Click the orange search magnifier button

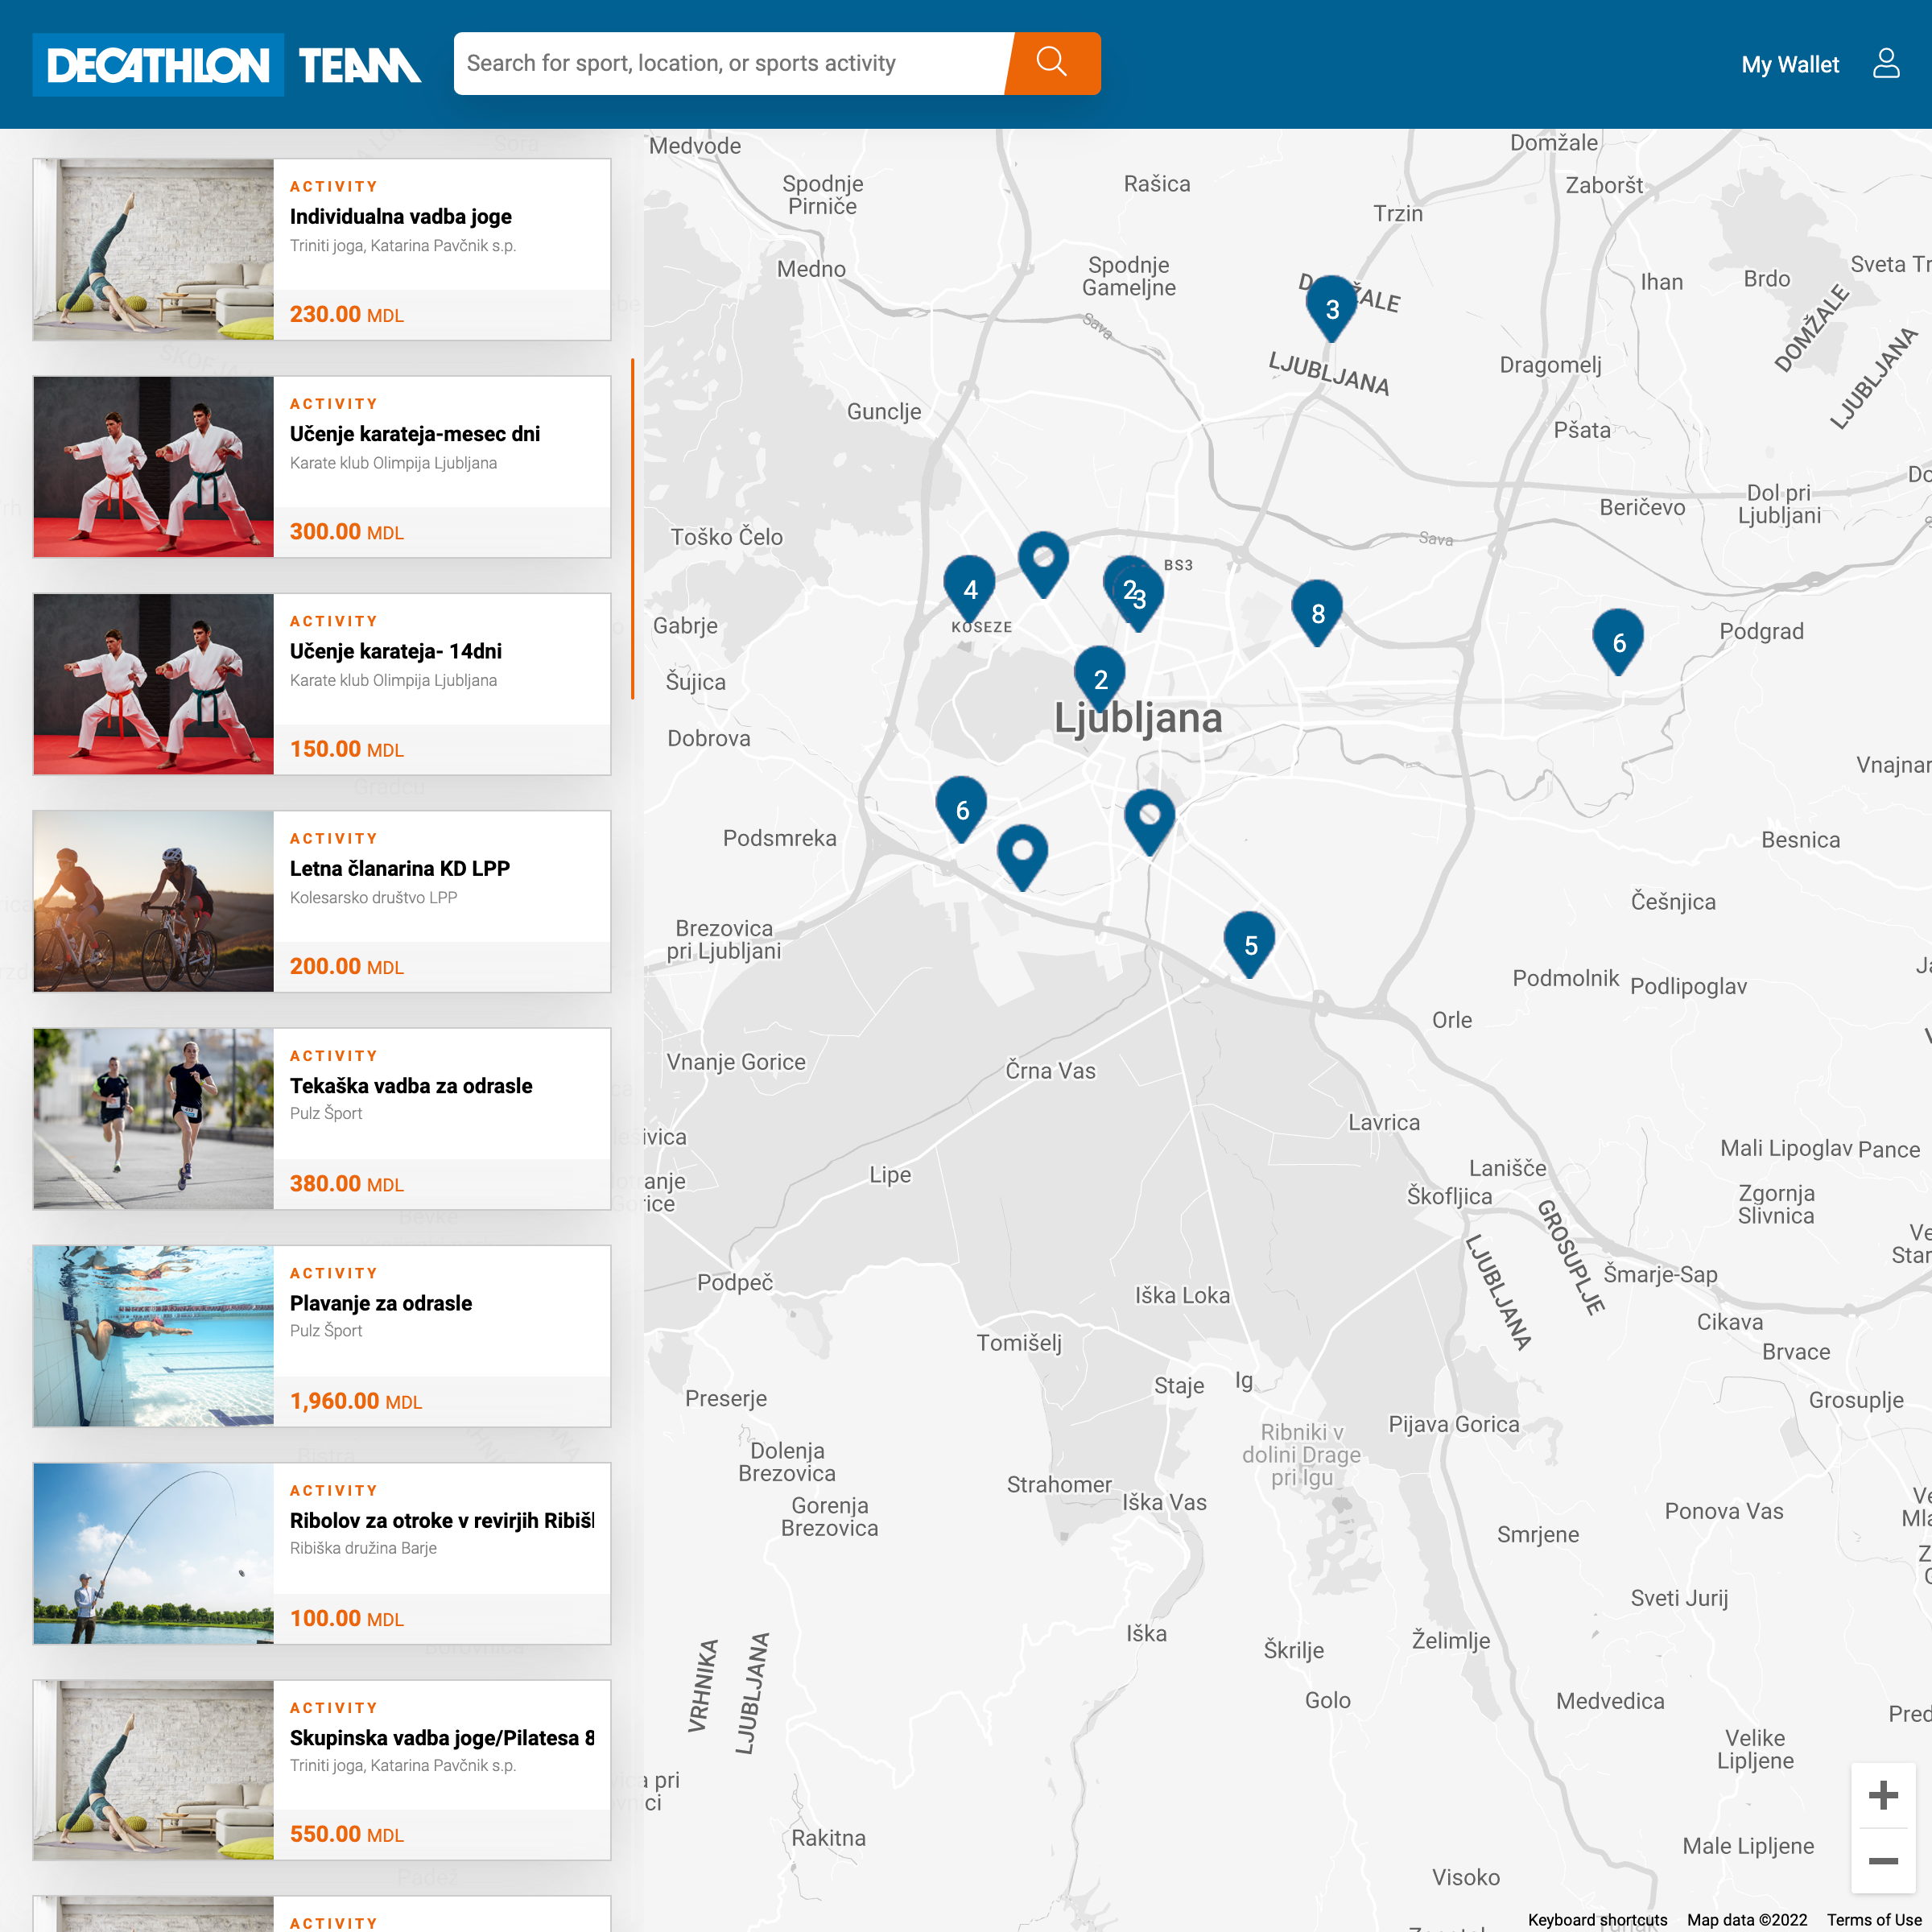click(1051, 63)
